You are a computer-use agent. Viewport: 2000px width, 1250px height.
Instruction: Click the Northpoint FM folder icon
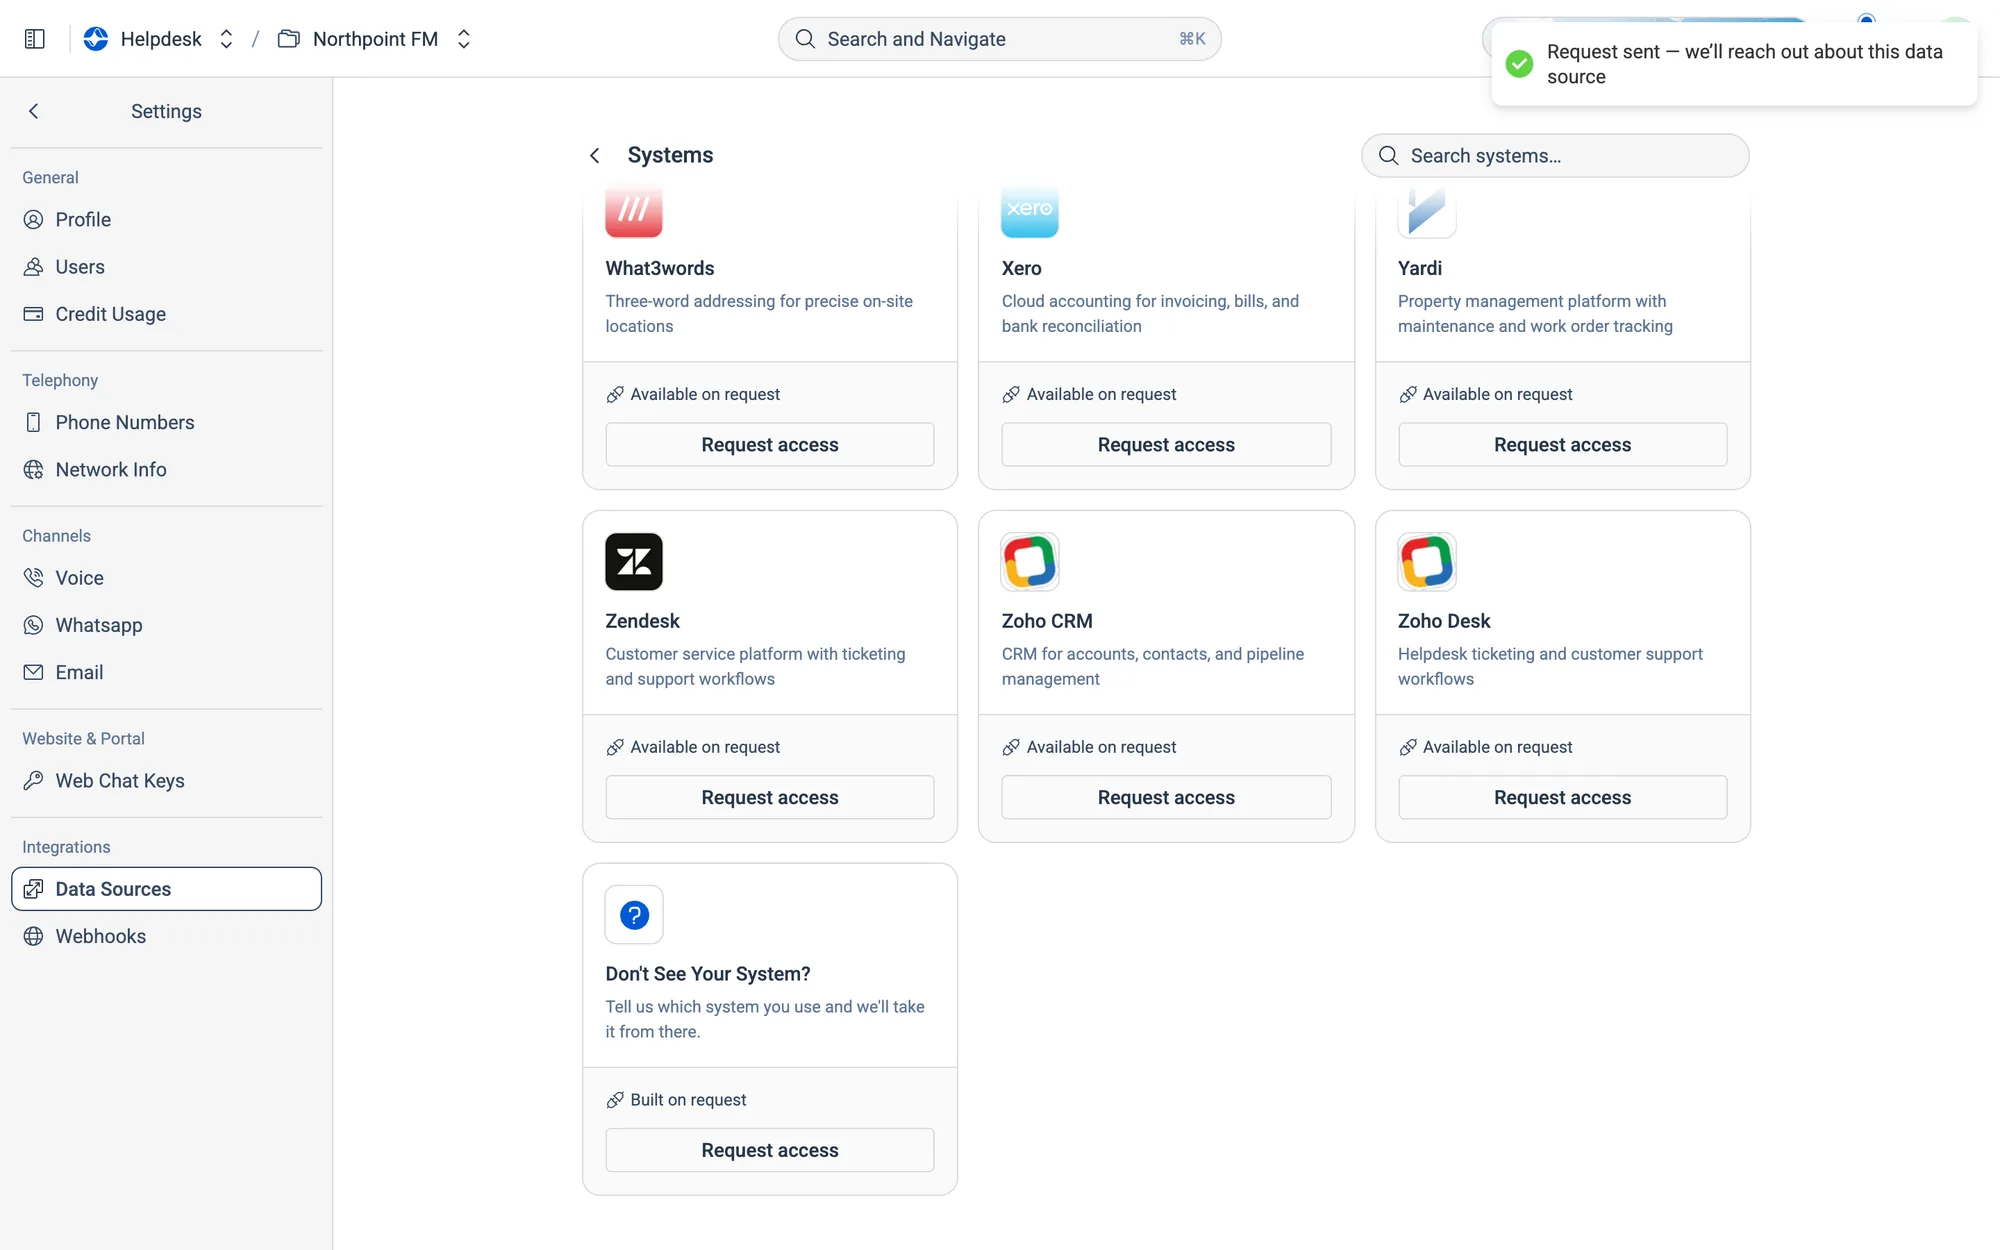(x=289, y=39)
